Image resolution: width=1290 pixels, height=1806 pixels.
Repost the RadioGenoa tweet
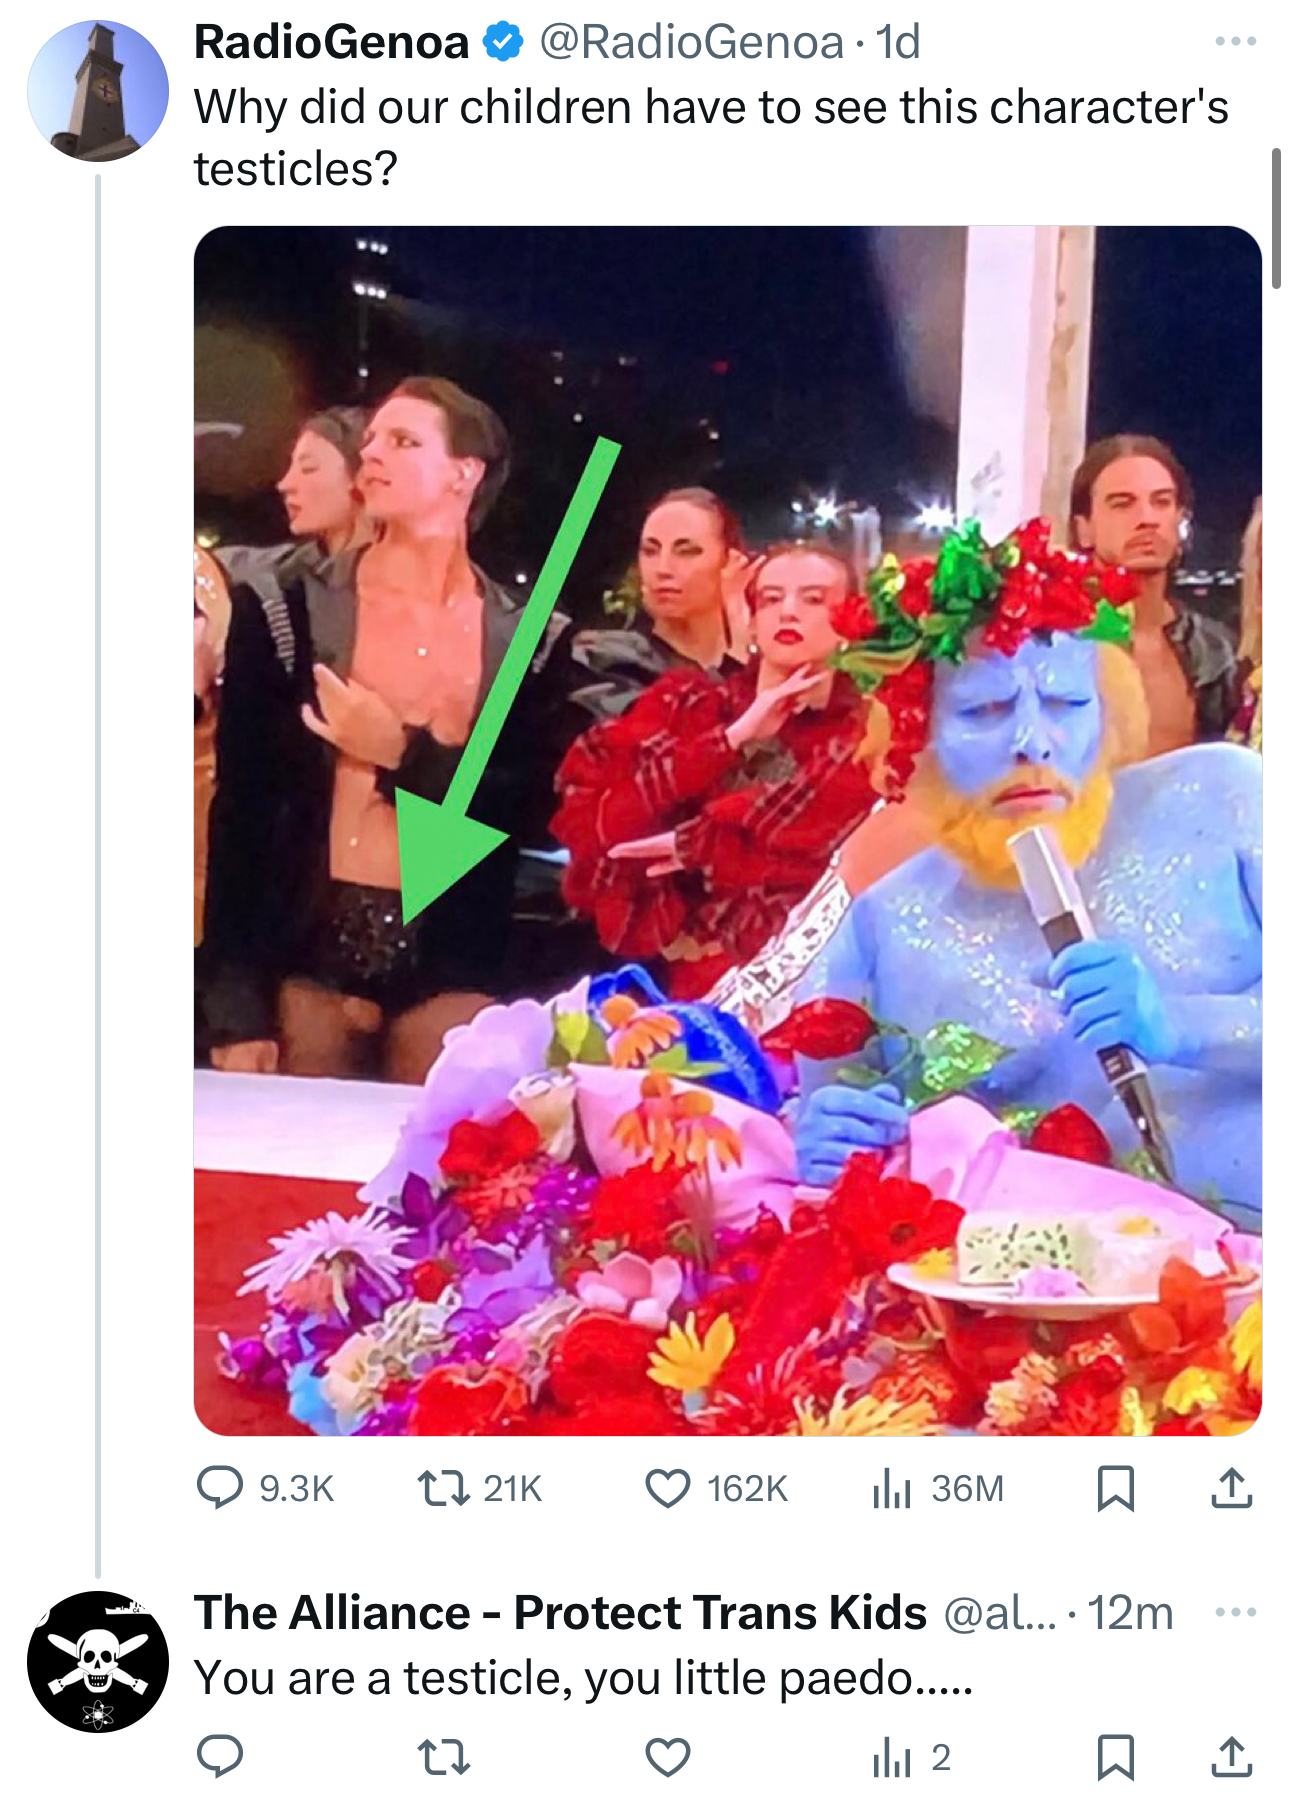443,1487
